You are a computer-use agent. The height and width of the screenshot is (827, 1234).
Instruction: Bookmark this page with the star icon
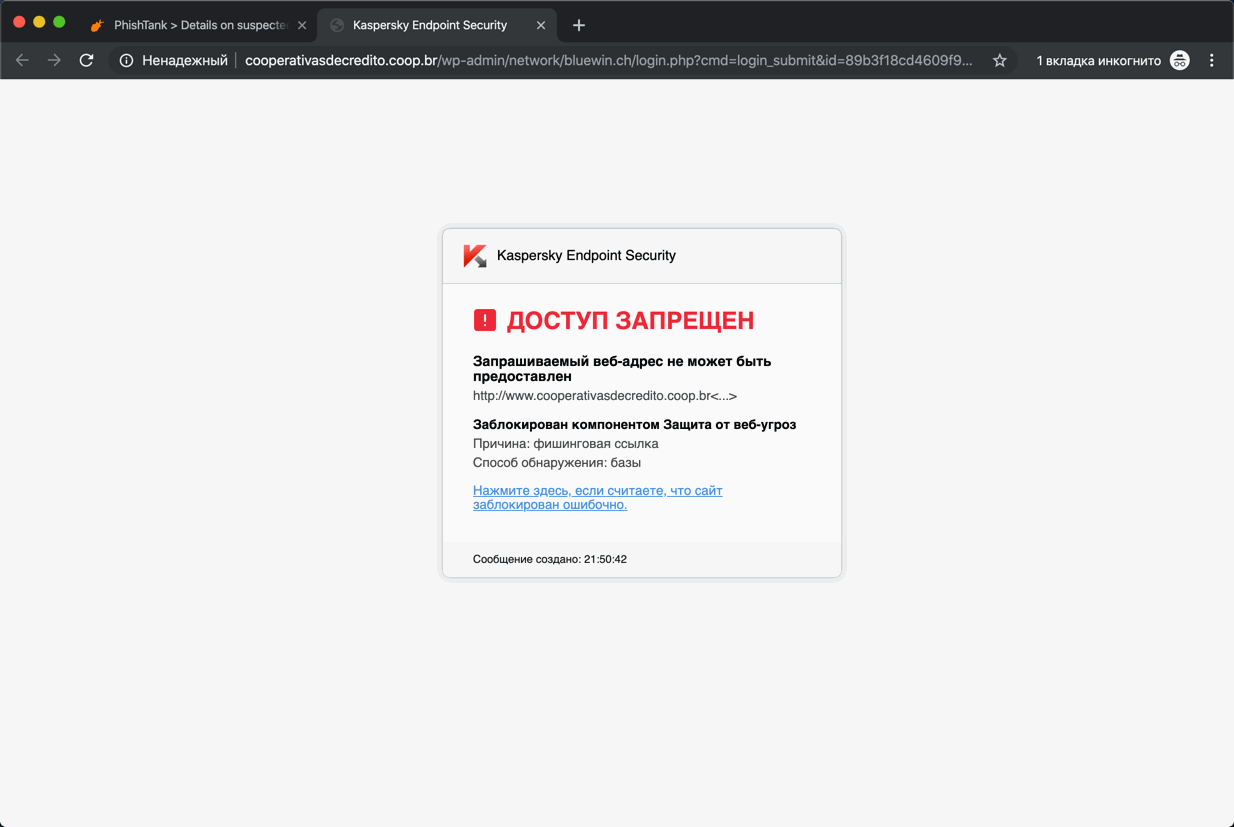pos(999,61)
